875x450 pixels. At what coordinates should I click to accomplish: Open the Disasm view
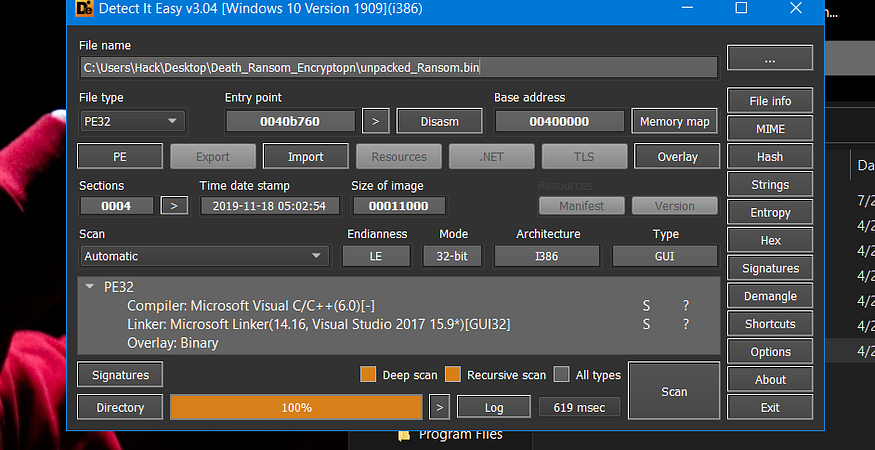coord(439,121)
